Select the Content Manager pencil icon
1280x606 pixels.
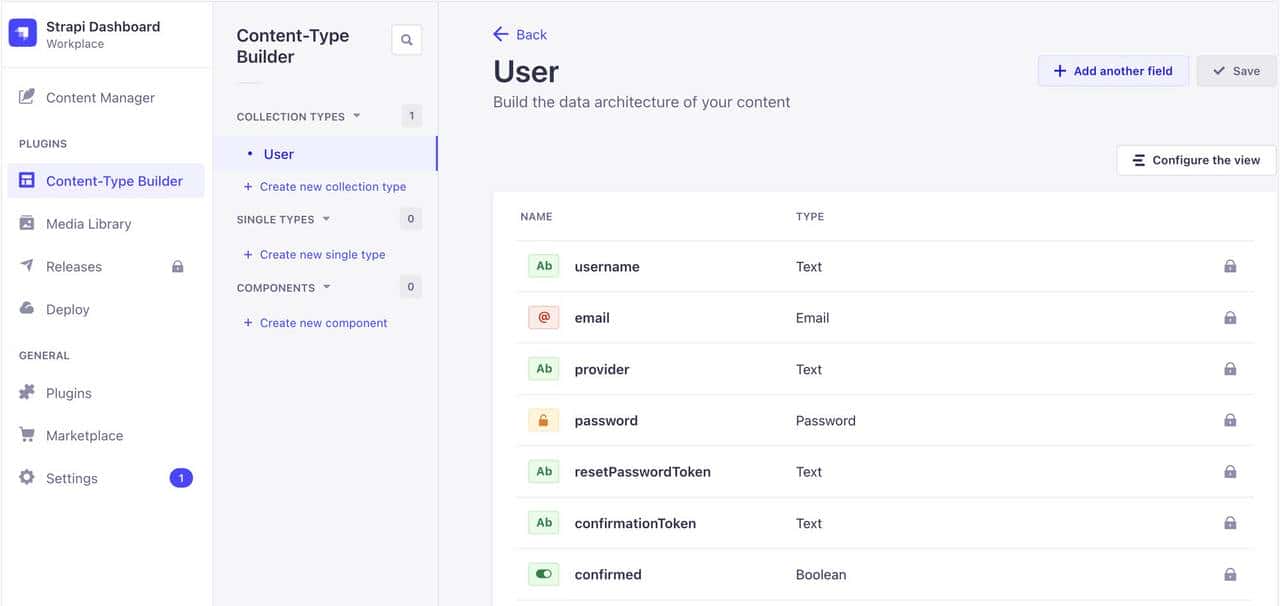[x=26, y=96]
